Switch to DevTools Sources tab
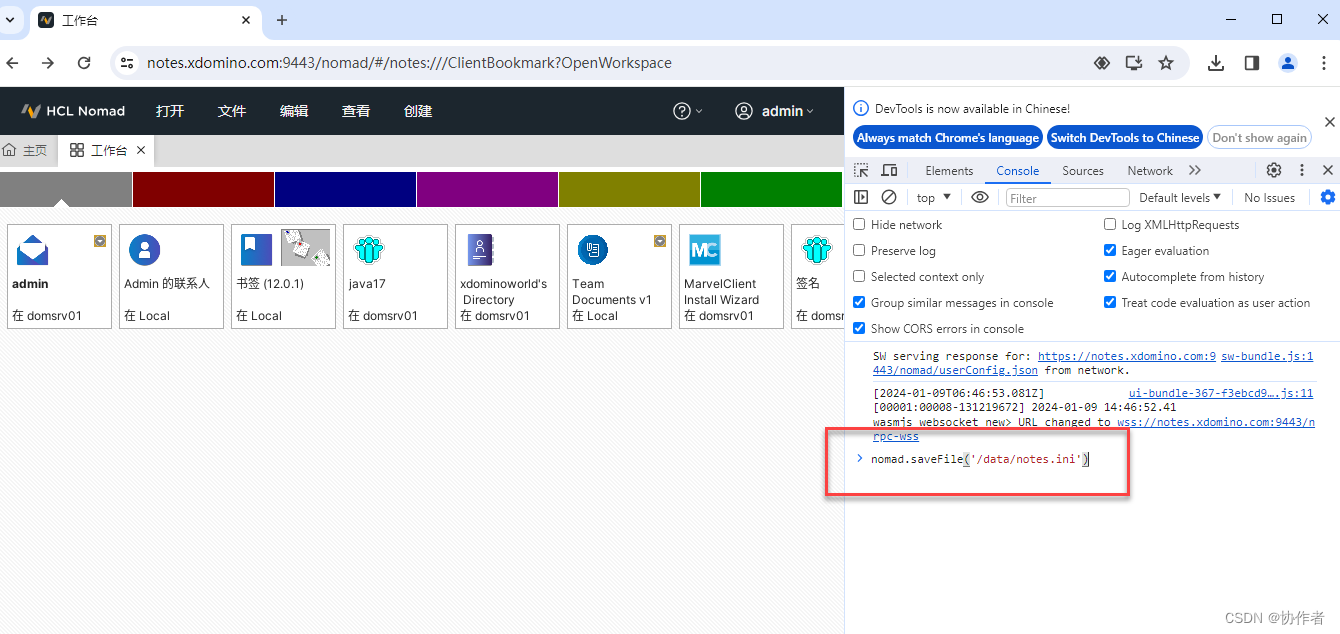Viewport: 1340px width, 634px height. pyautogui.click(x=1083, y=171)
